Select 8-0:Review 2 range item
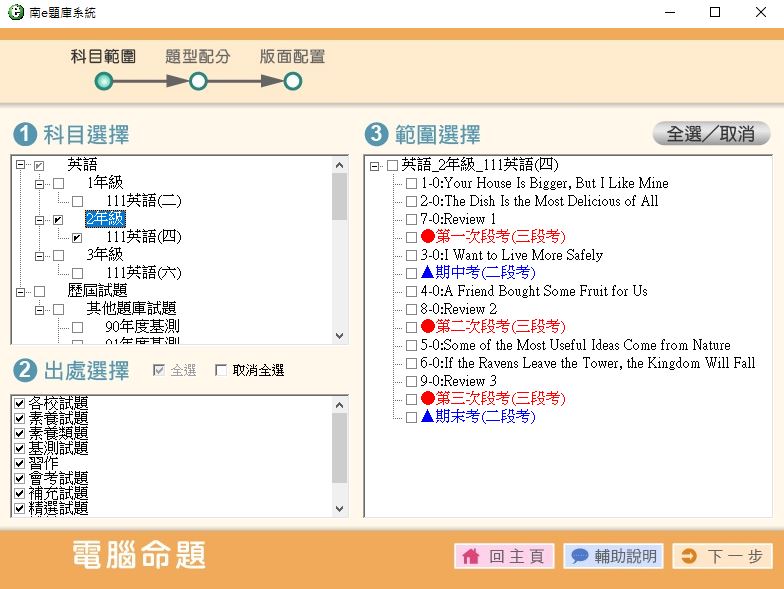Image resolution: width=784 pixels, height=589 pixels. (x=458, y=309)
